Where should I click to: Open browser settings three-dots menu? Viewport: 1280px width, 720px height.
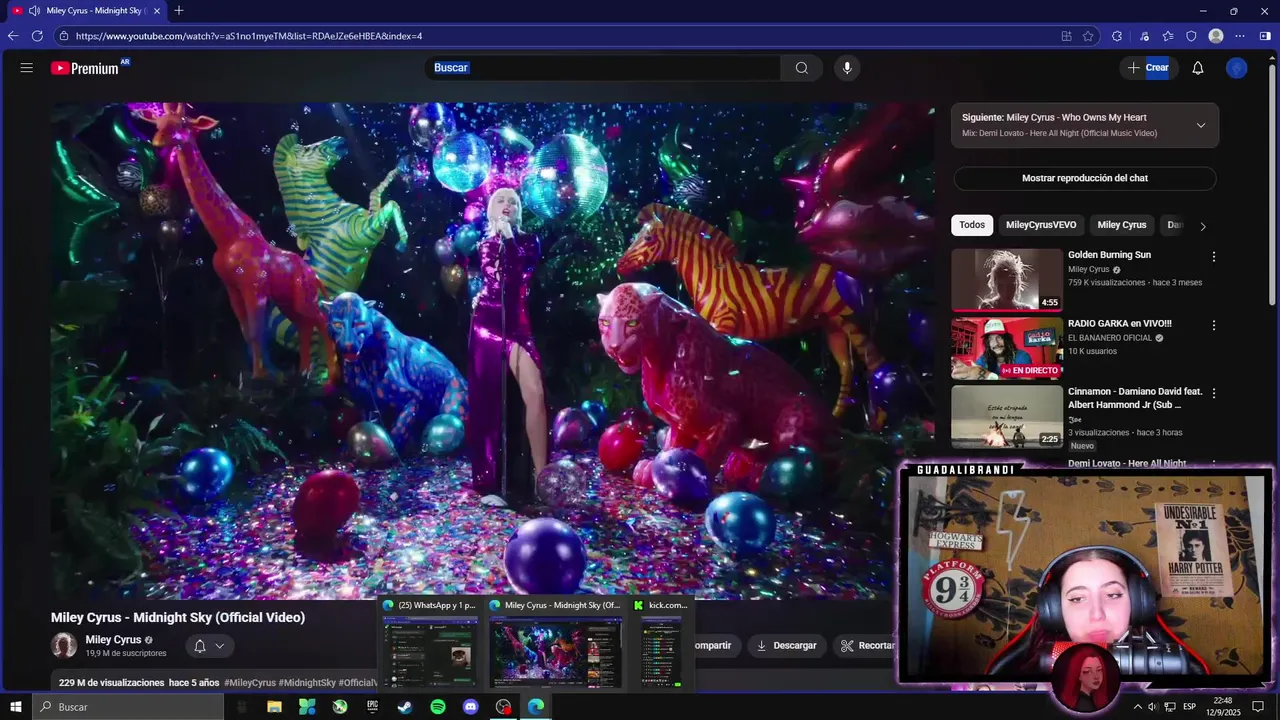(1240, 36)
